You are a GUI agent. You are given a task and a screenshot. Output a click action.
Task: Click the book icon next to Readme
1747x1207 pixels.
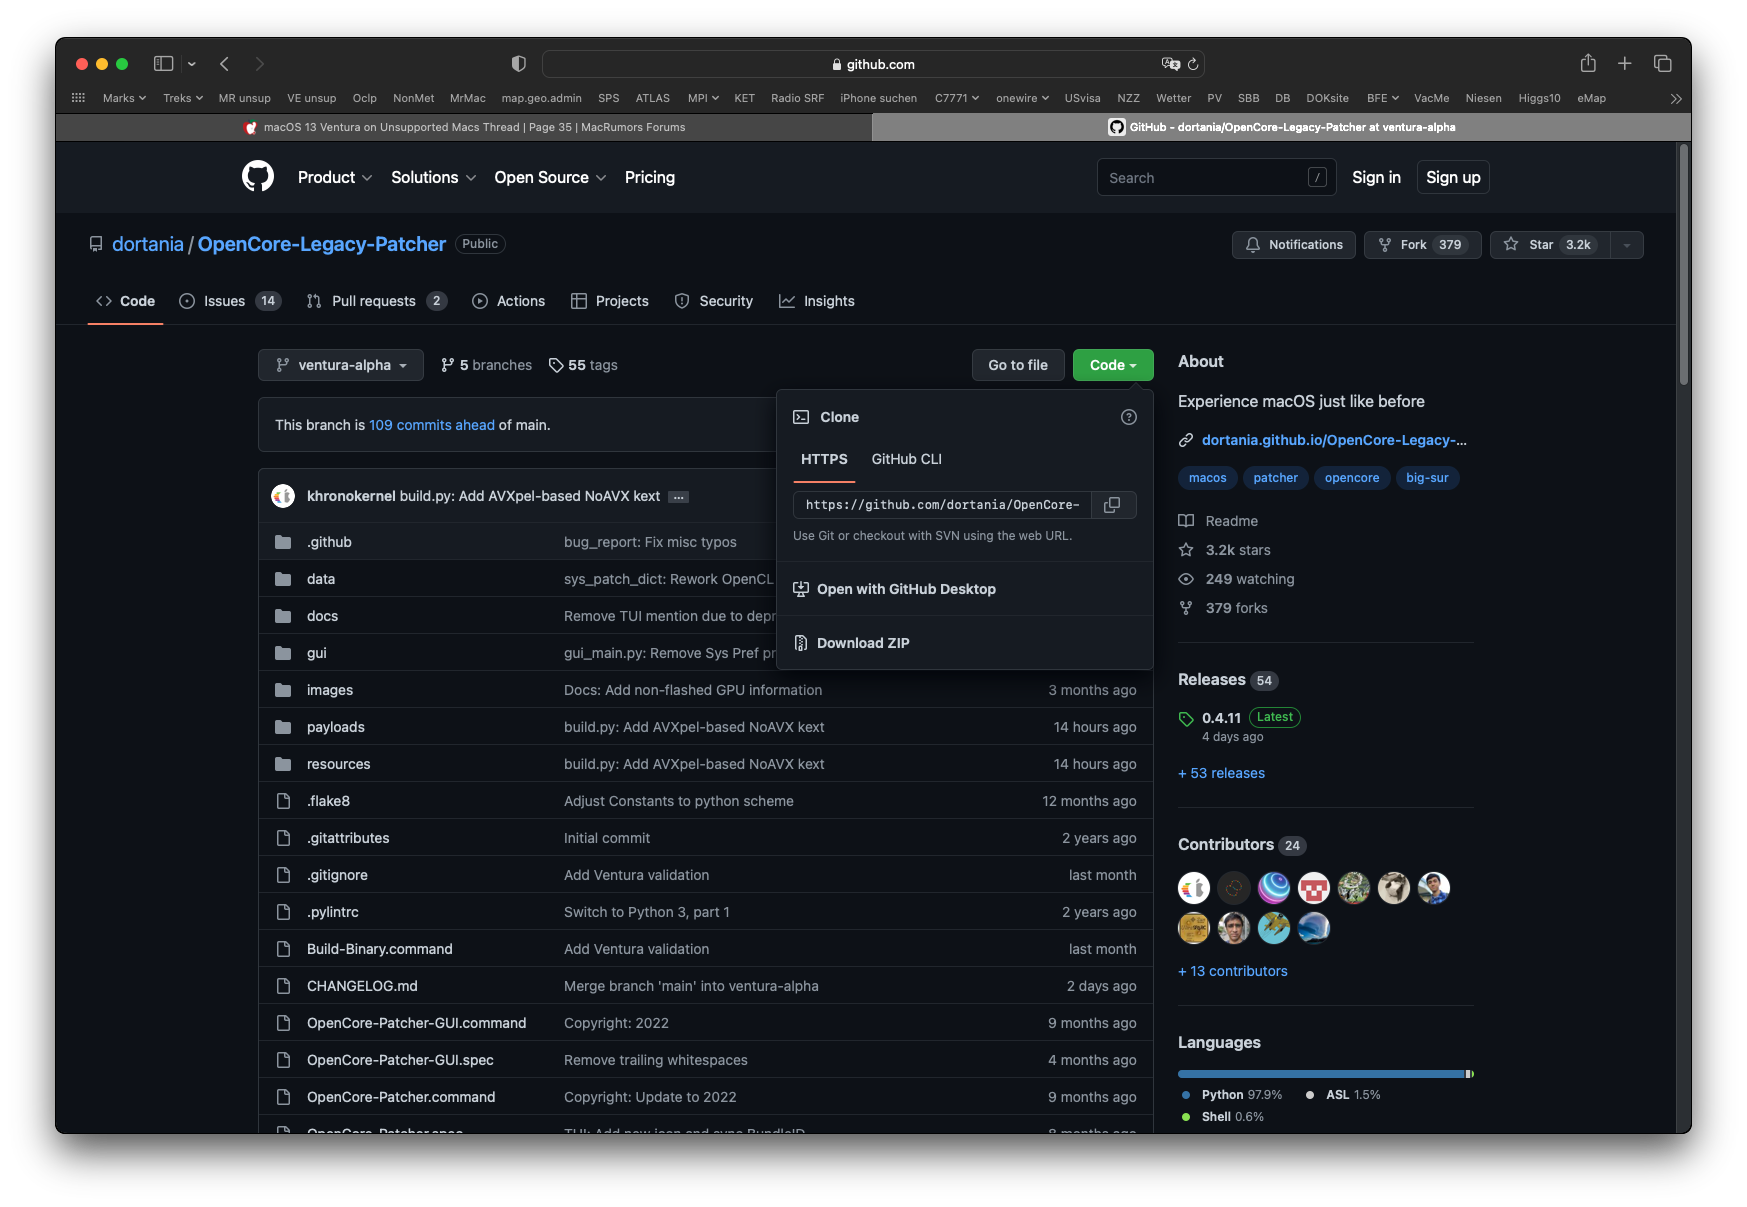[1186, 521]
